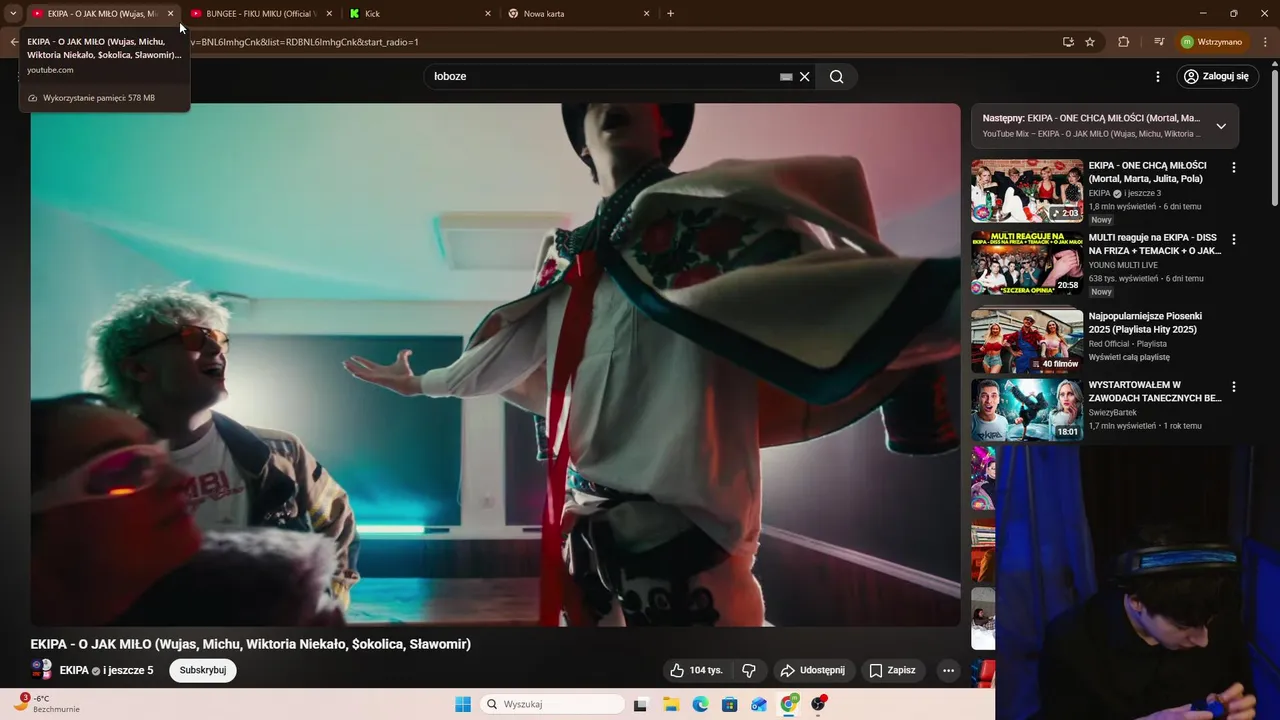Open a new browser tab
This screenshot has height=720, width=1280.
click(x=670, y=13)
